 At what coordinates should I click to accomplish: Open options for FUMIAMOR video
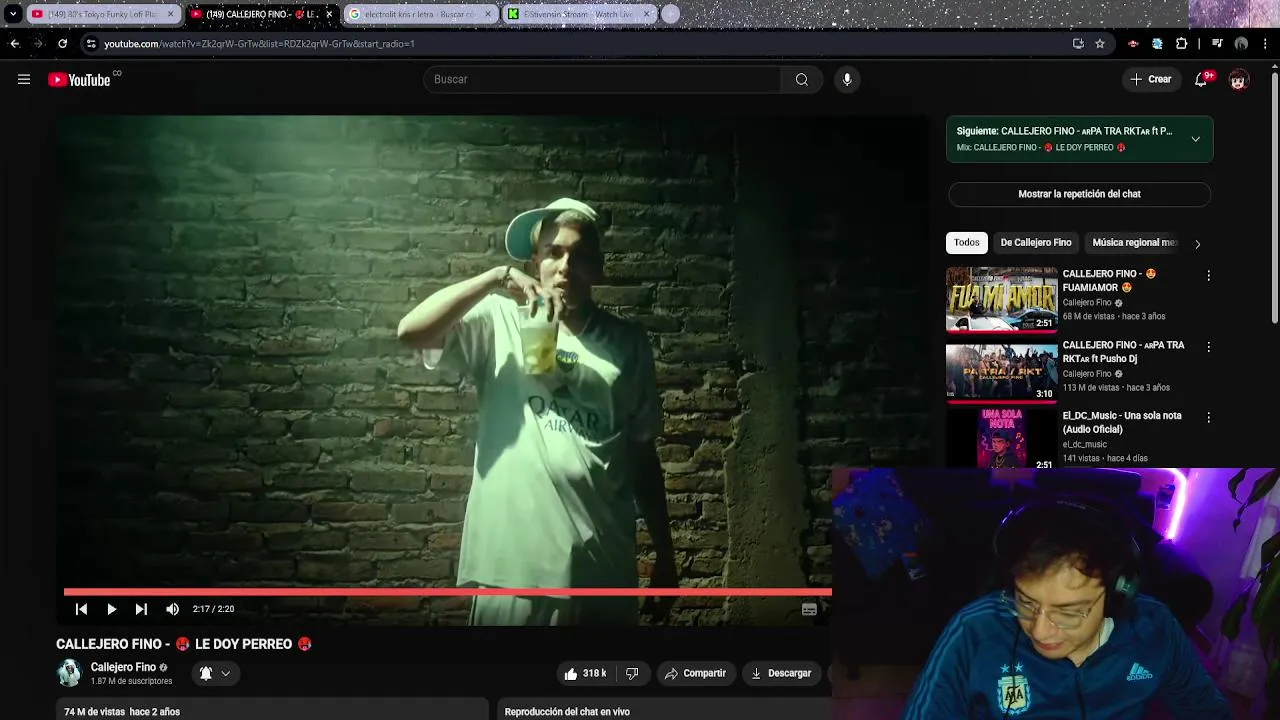coord(1208,276)
